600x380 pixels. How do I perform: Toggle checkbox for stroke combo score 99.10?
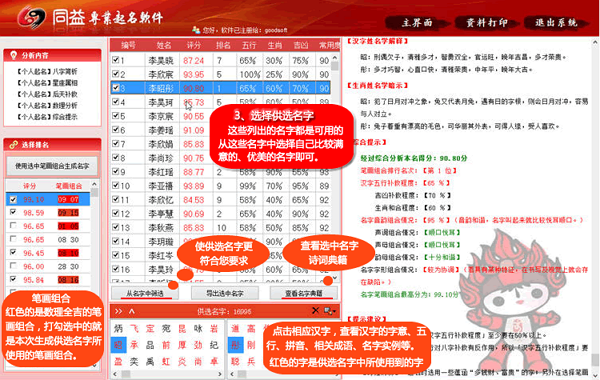coord(13,199)
